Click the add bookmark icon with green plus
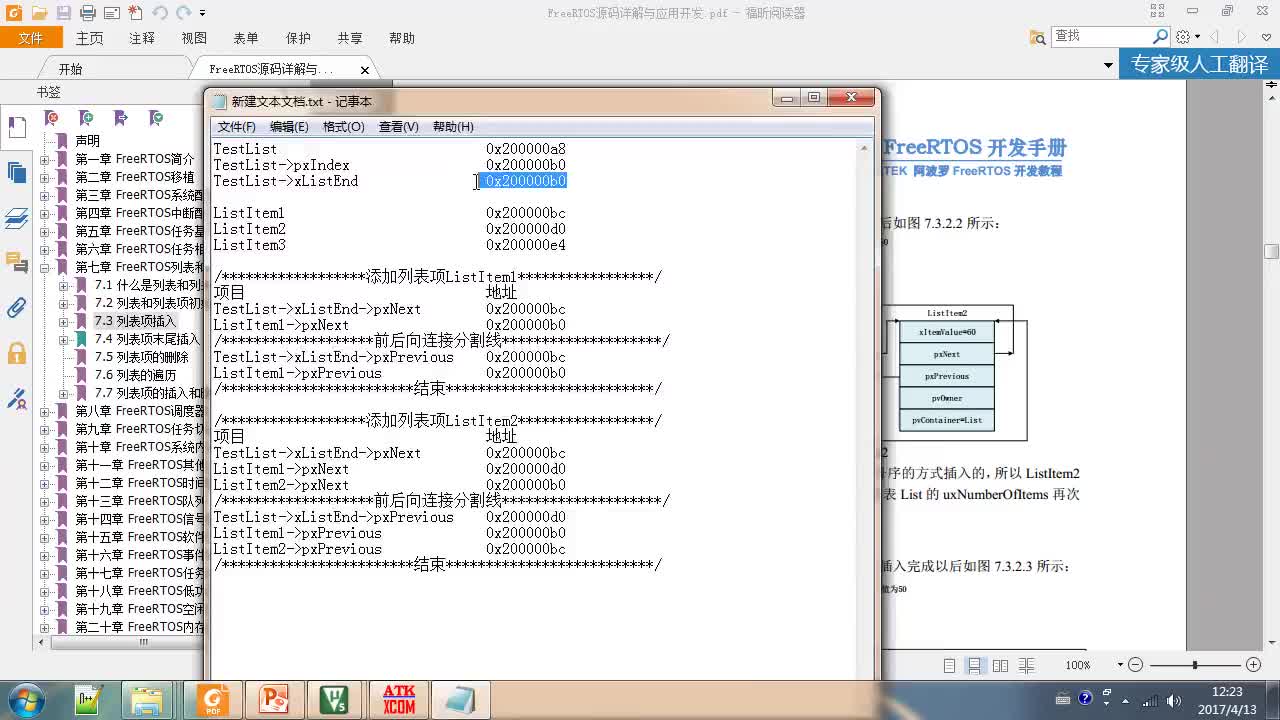1280x720 pixels. [x=87, y=118]
